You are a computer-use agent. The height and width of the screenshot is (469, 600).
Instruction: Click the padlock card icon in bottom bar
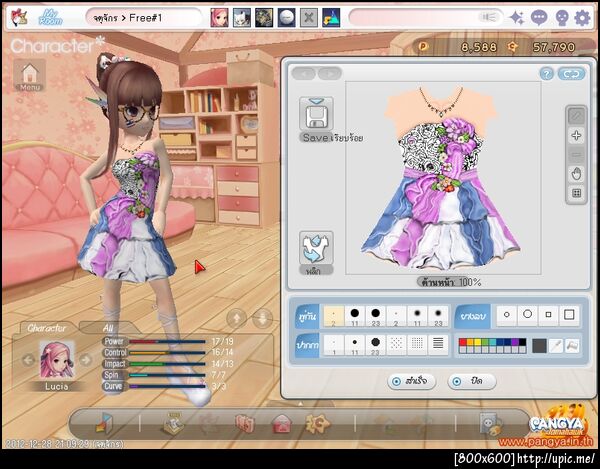pos(491,424)
